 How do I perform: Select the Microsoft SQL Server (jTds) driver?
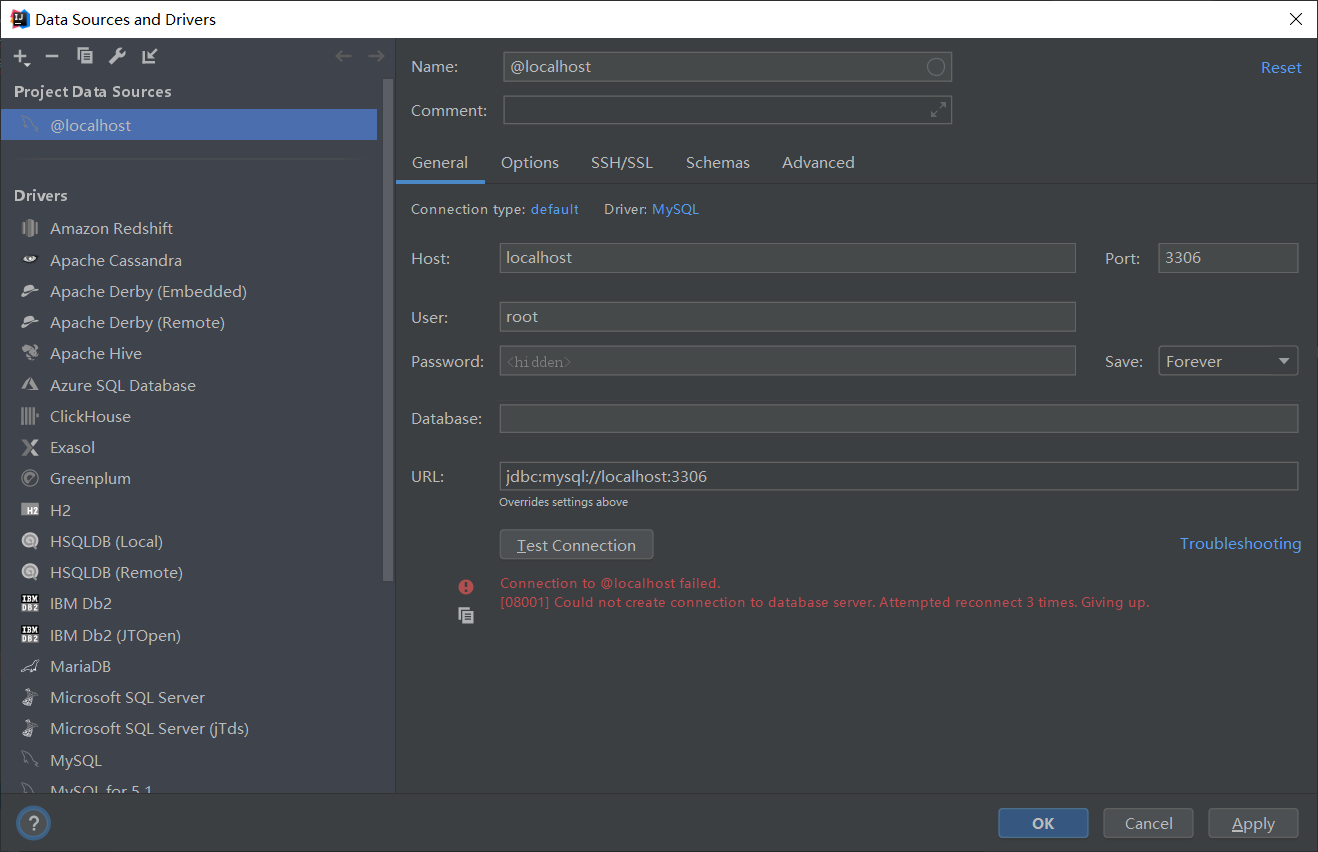pos(189,728)
